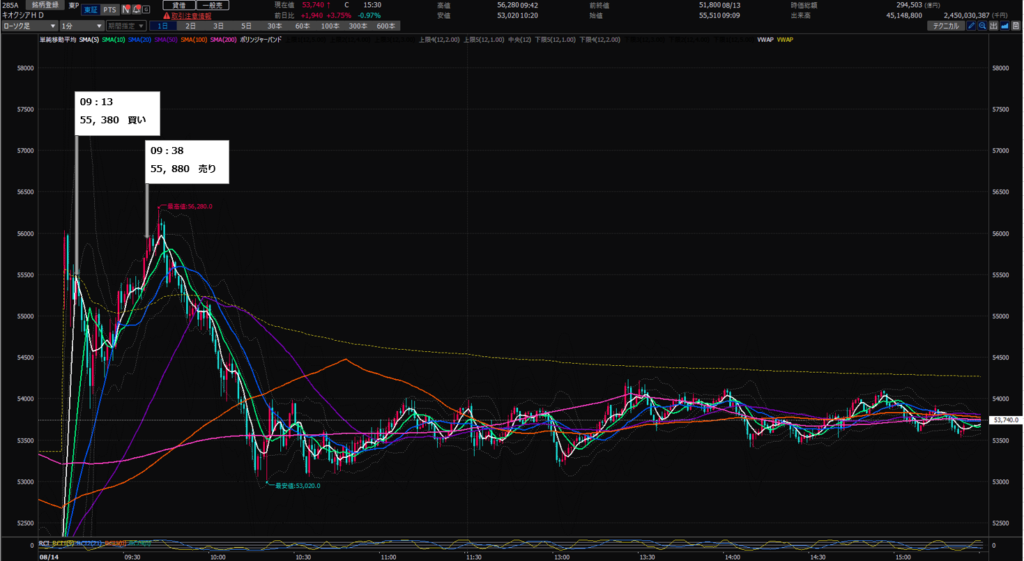The image size is (1024, 561).
Task: Select the 1日 range tab
Action: pyautogui.click(x=163, y=26)
